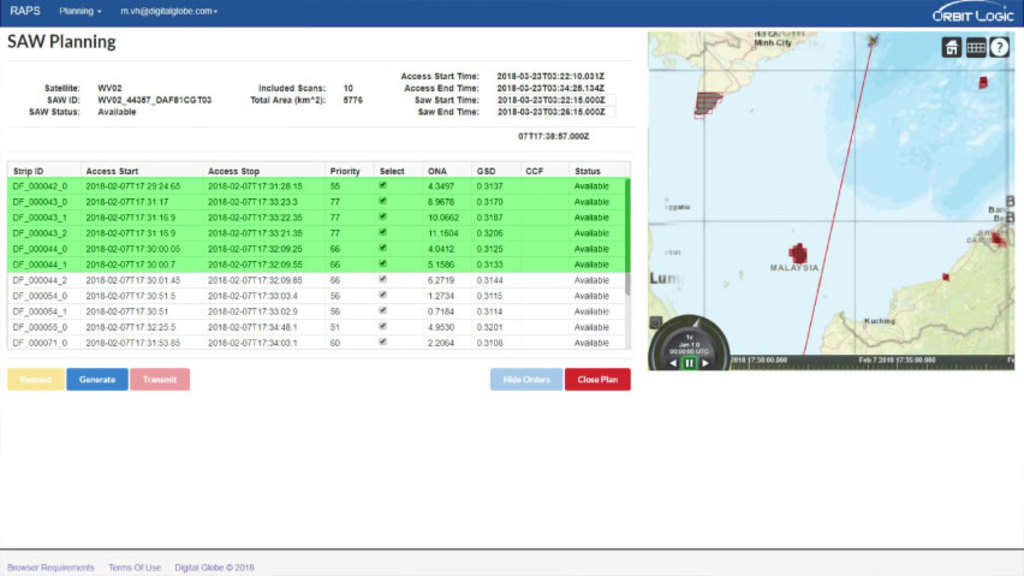Viewport: 1024px width, 576px height.
Task: Open the map help question-mark icon
Action: 999,48
